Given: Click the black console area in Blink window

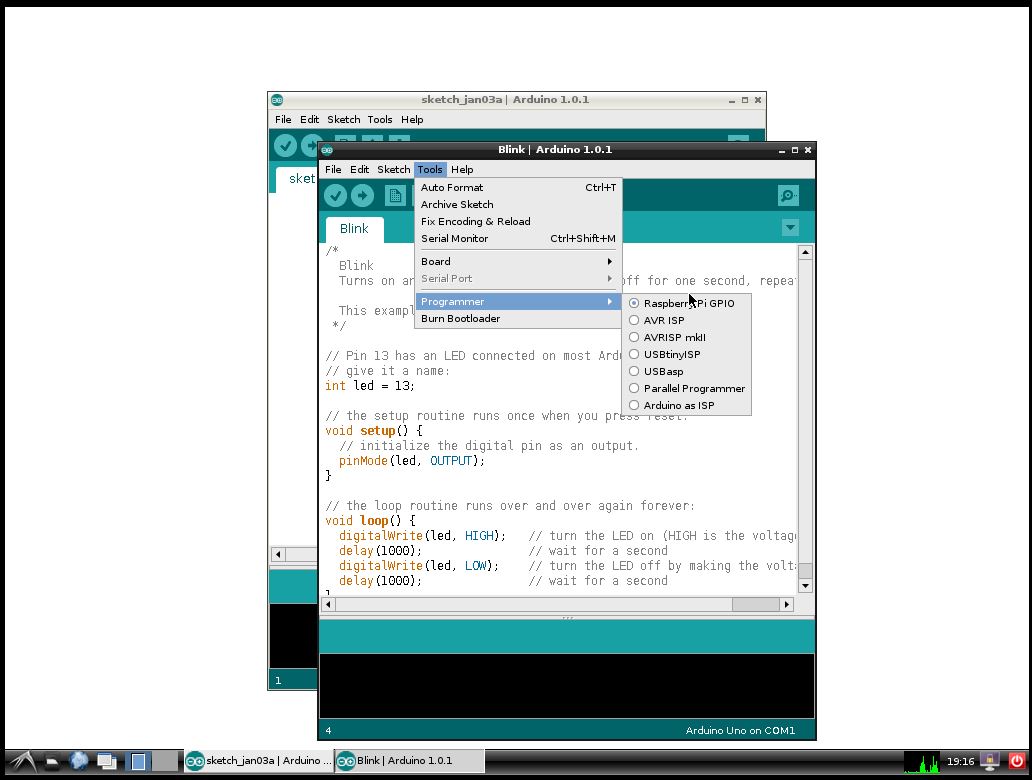Looking at the screenshot, I should coord(567,685).
